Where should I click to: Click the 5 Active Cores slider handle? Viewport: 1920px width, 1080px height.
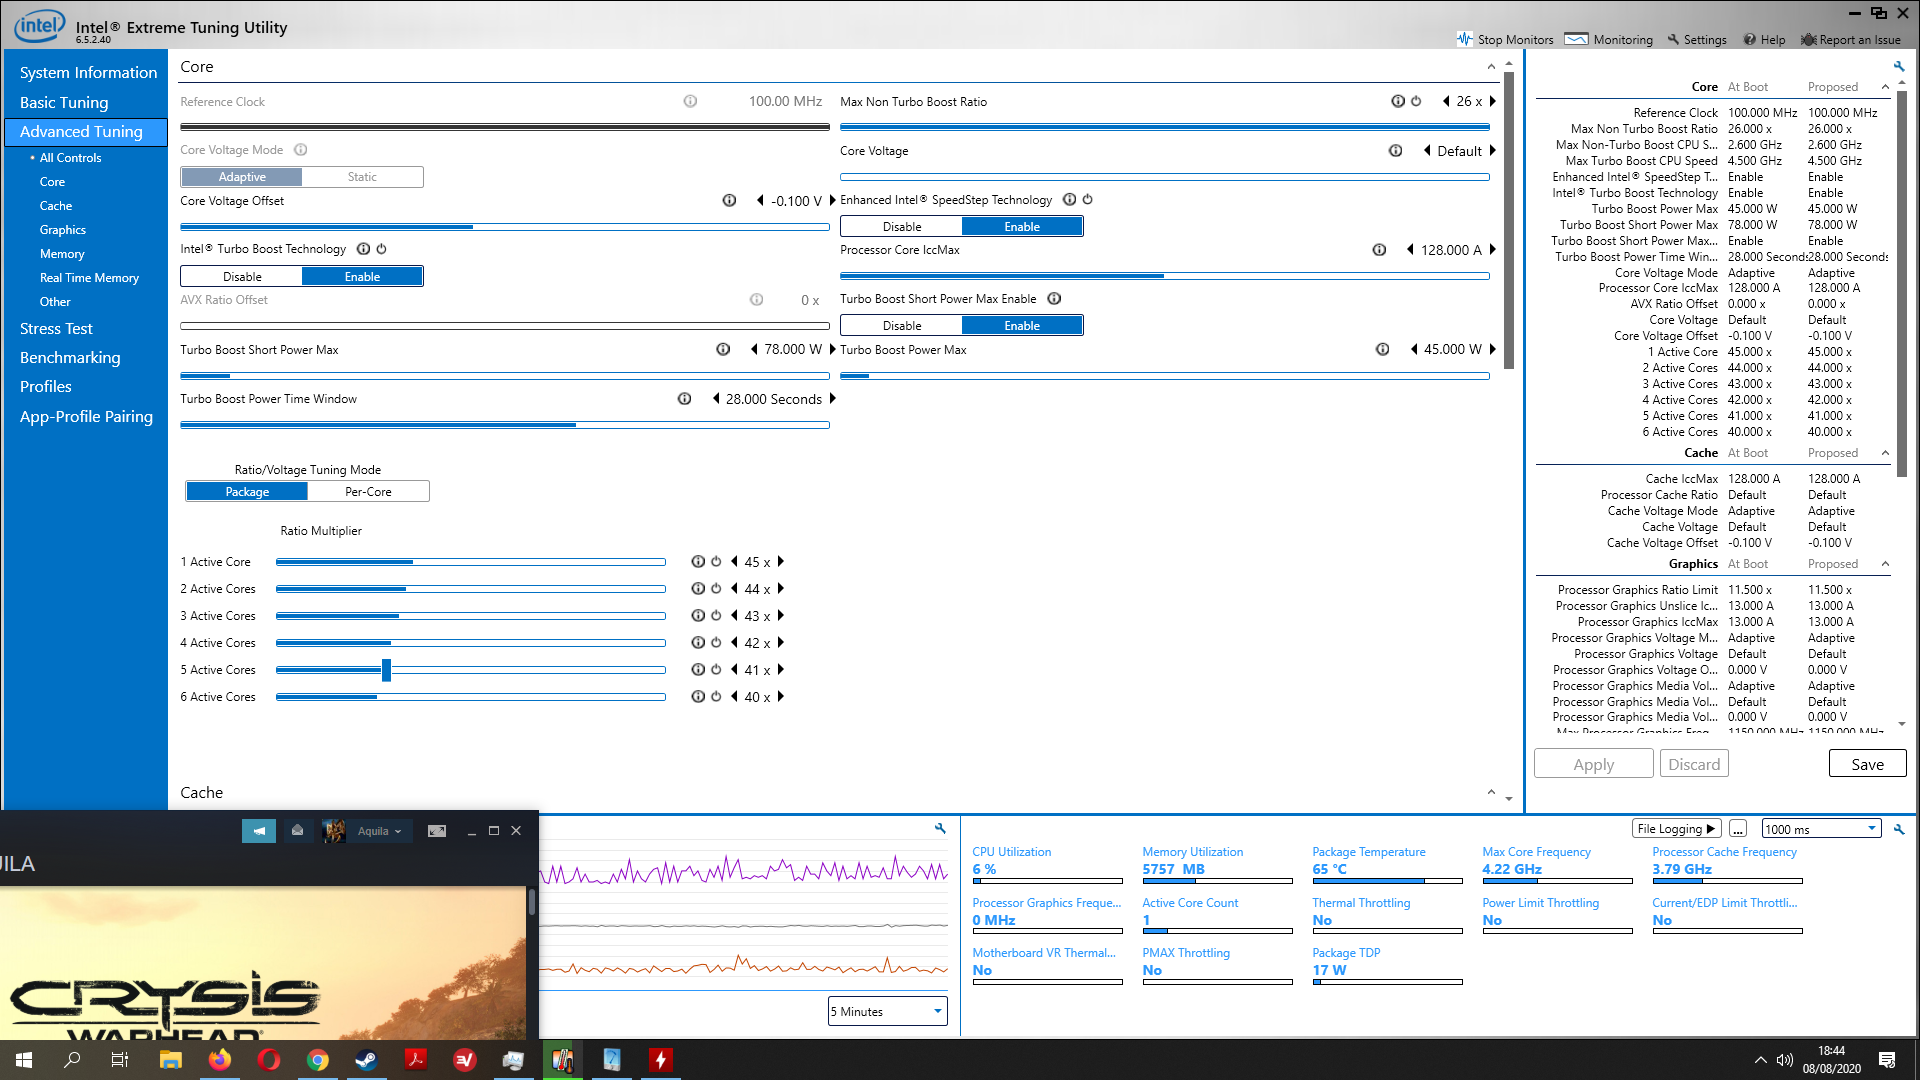coord(386,670)
